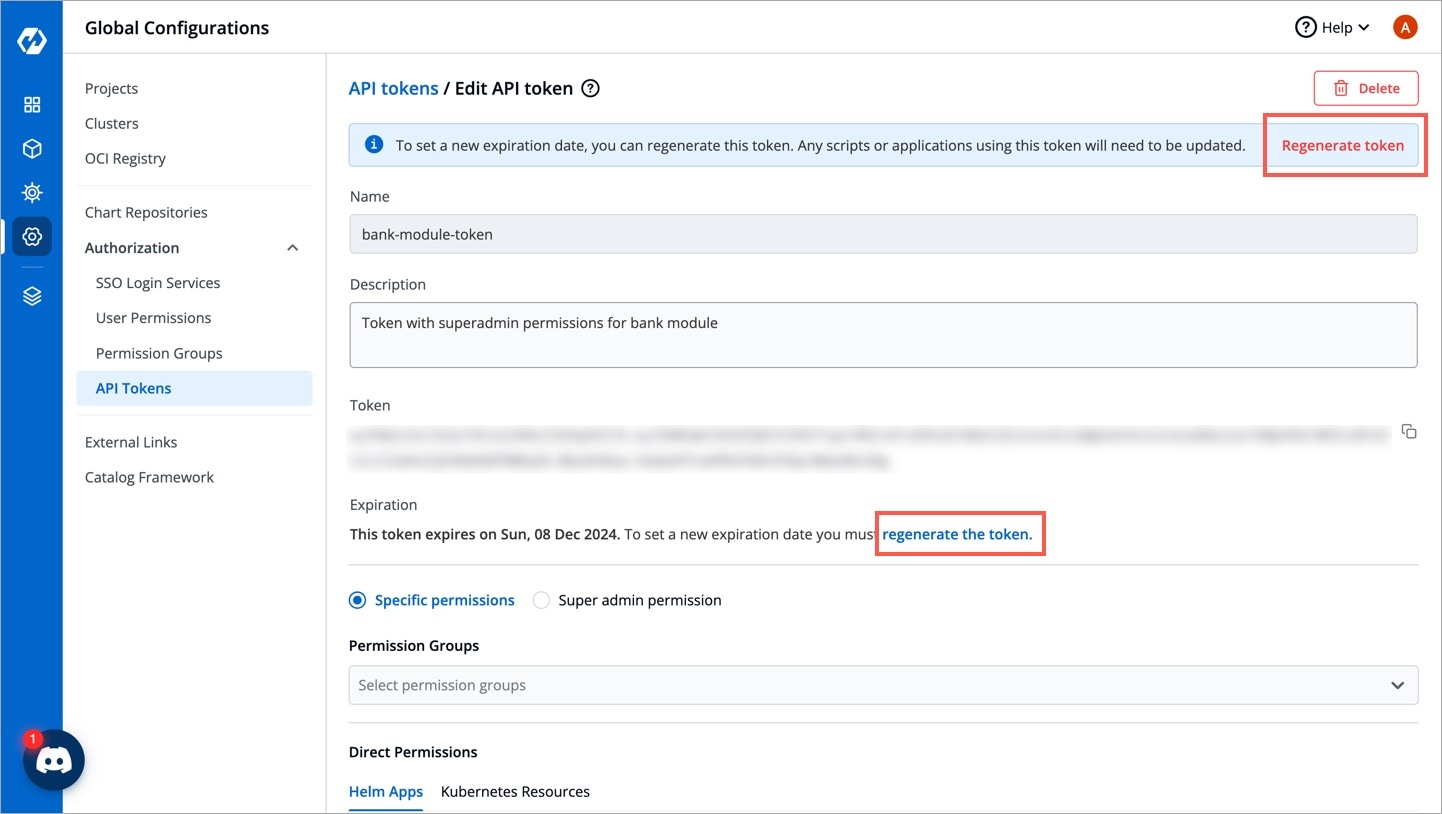Click the user avatar 'A'

tap(1405, 28)
